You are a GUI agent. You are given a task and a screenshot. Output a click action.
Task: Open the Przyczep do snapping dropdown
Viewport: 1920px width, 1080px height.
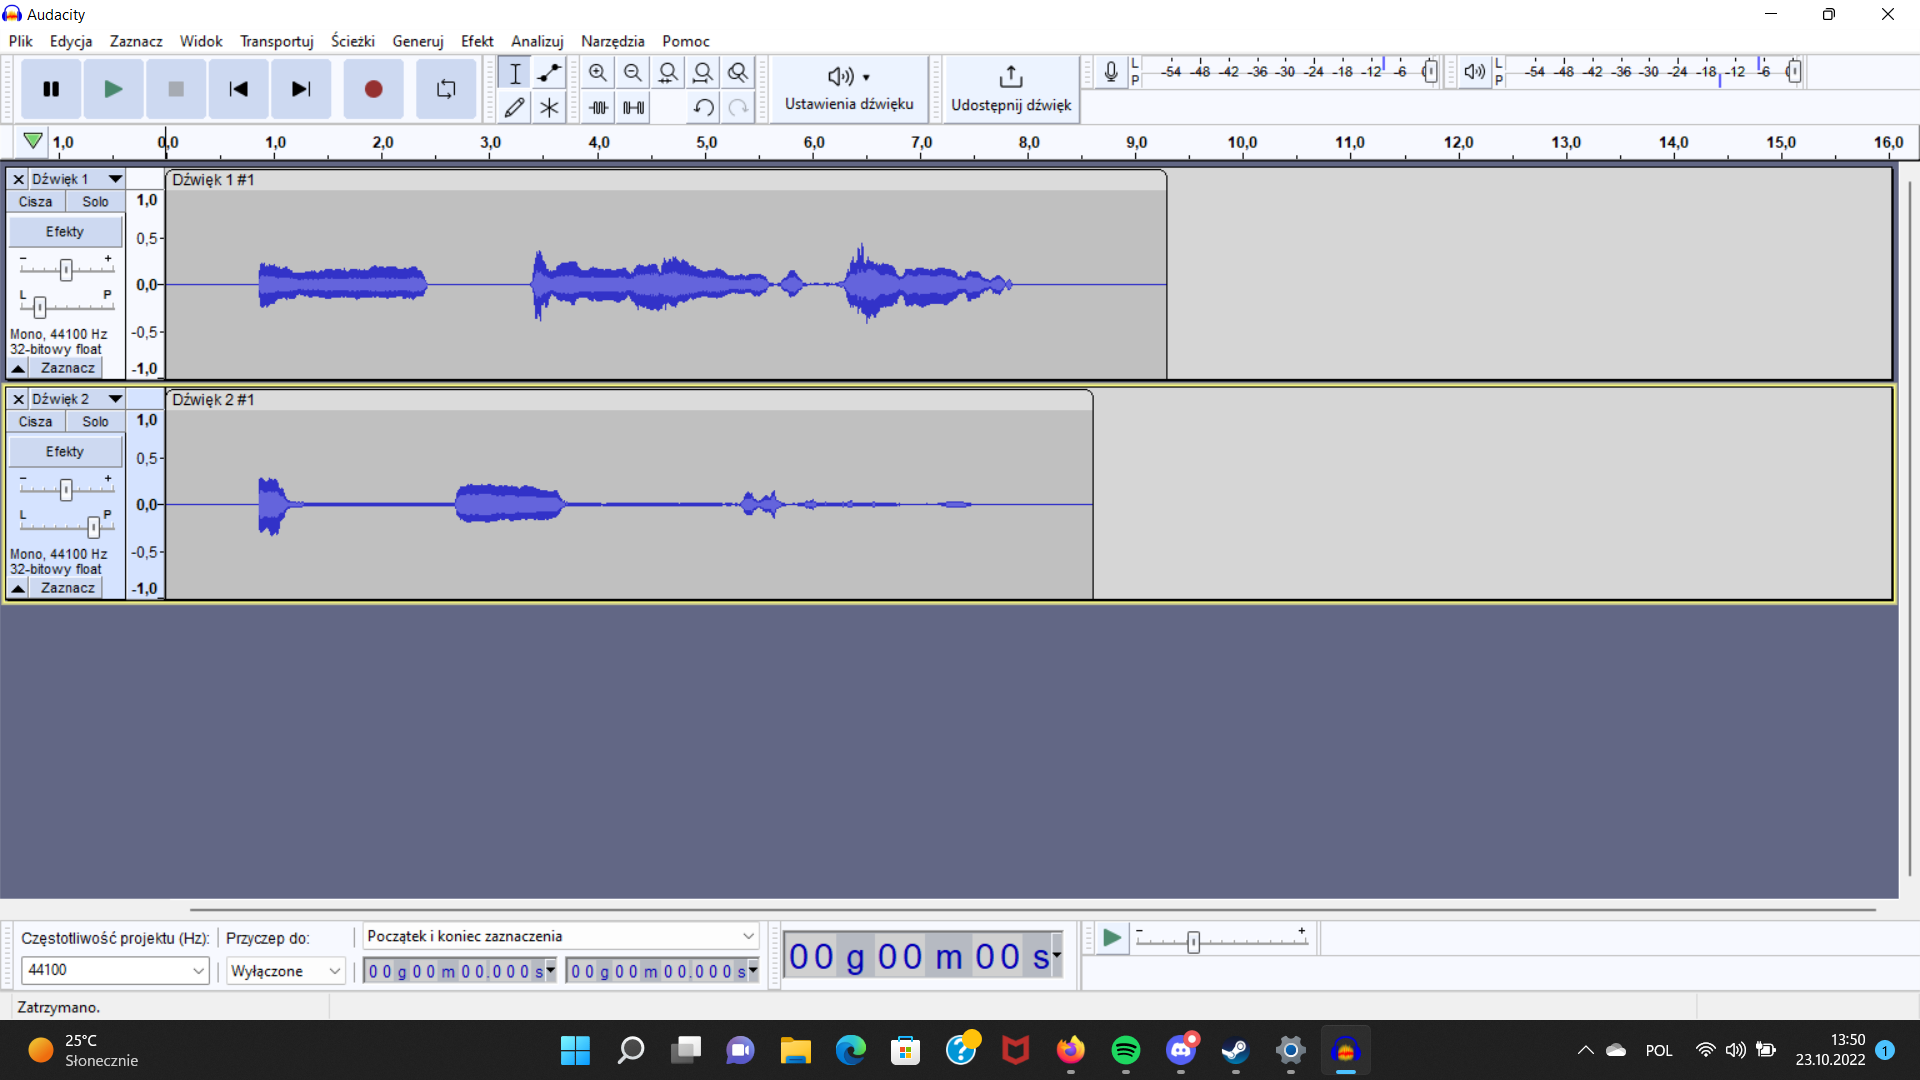coord(334,971)
